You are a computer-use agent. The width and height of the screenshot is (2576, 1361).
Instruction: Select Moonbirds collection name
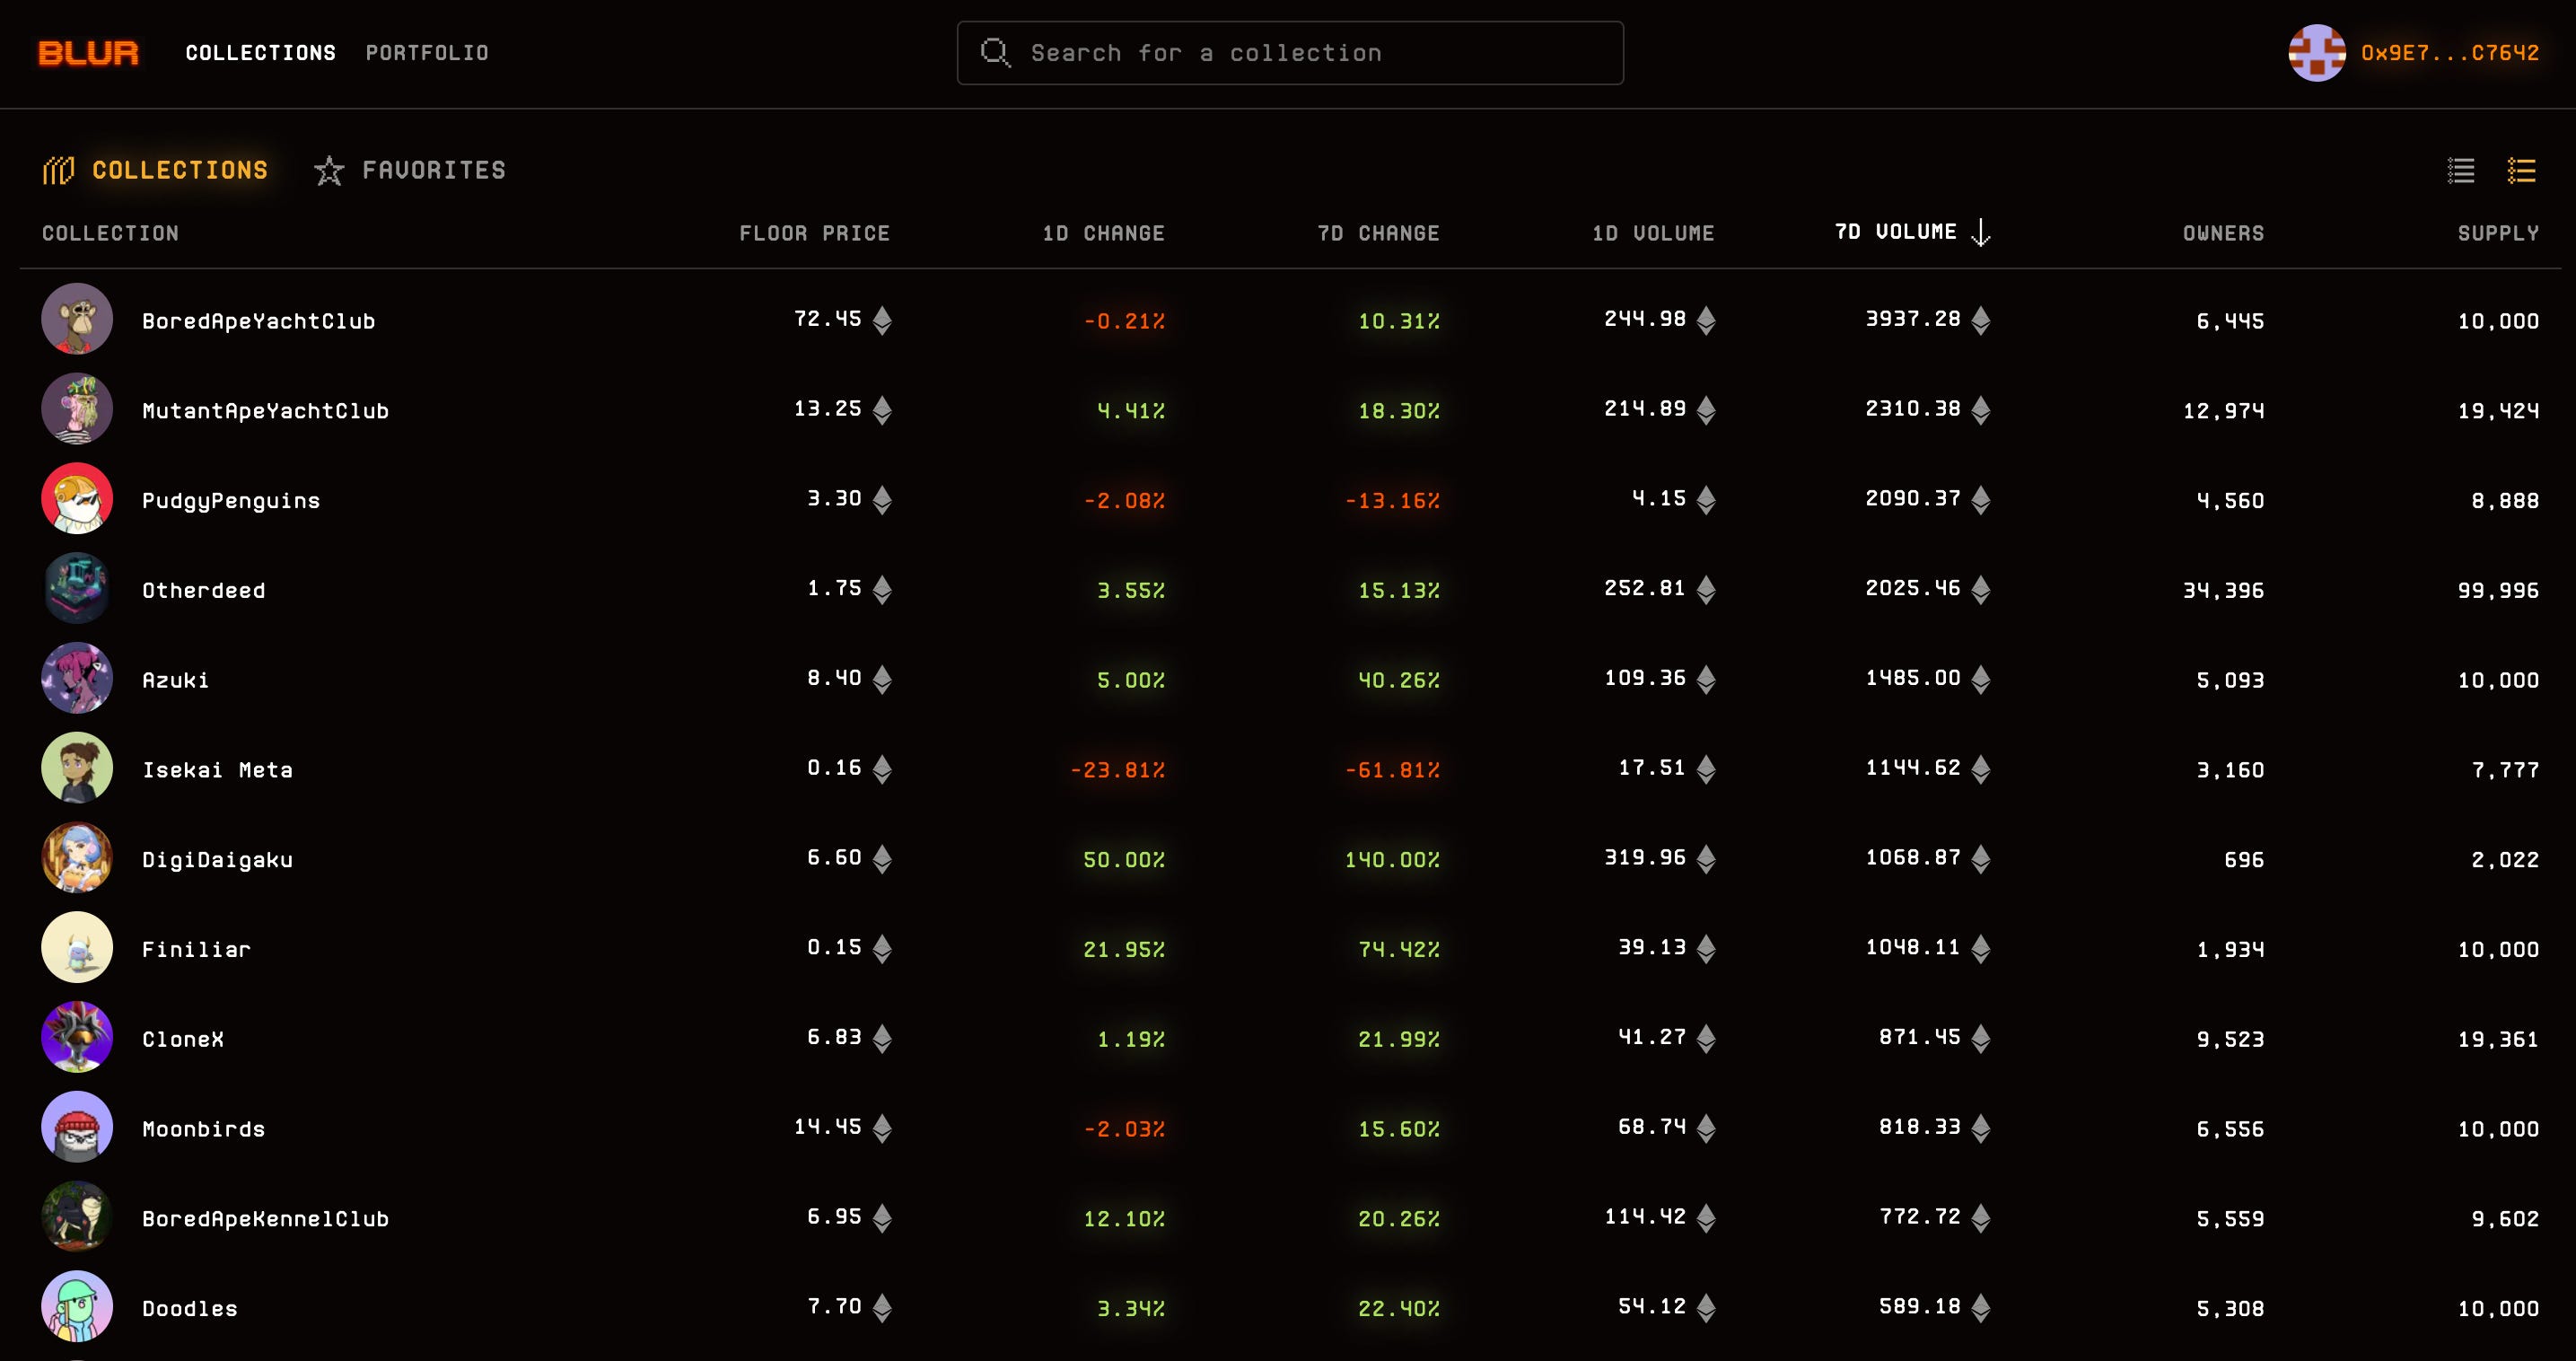click(x=204, y=1129)
